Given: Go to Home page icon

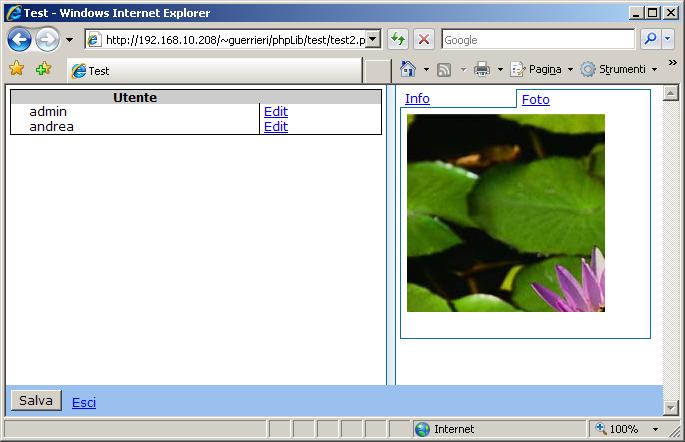Looking at the screenshot, I should coord(408,69).
